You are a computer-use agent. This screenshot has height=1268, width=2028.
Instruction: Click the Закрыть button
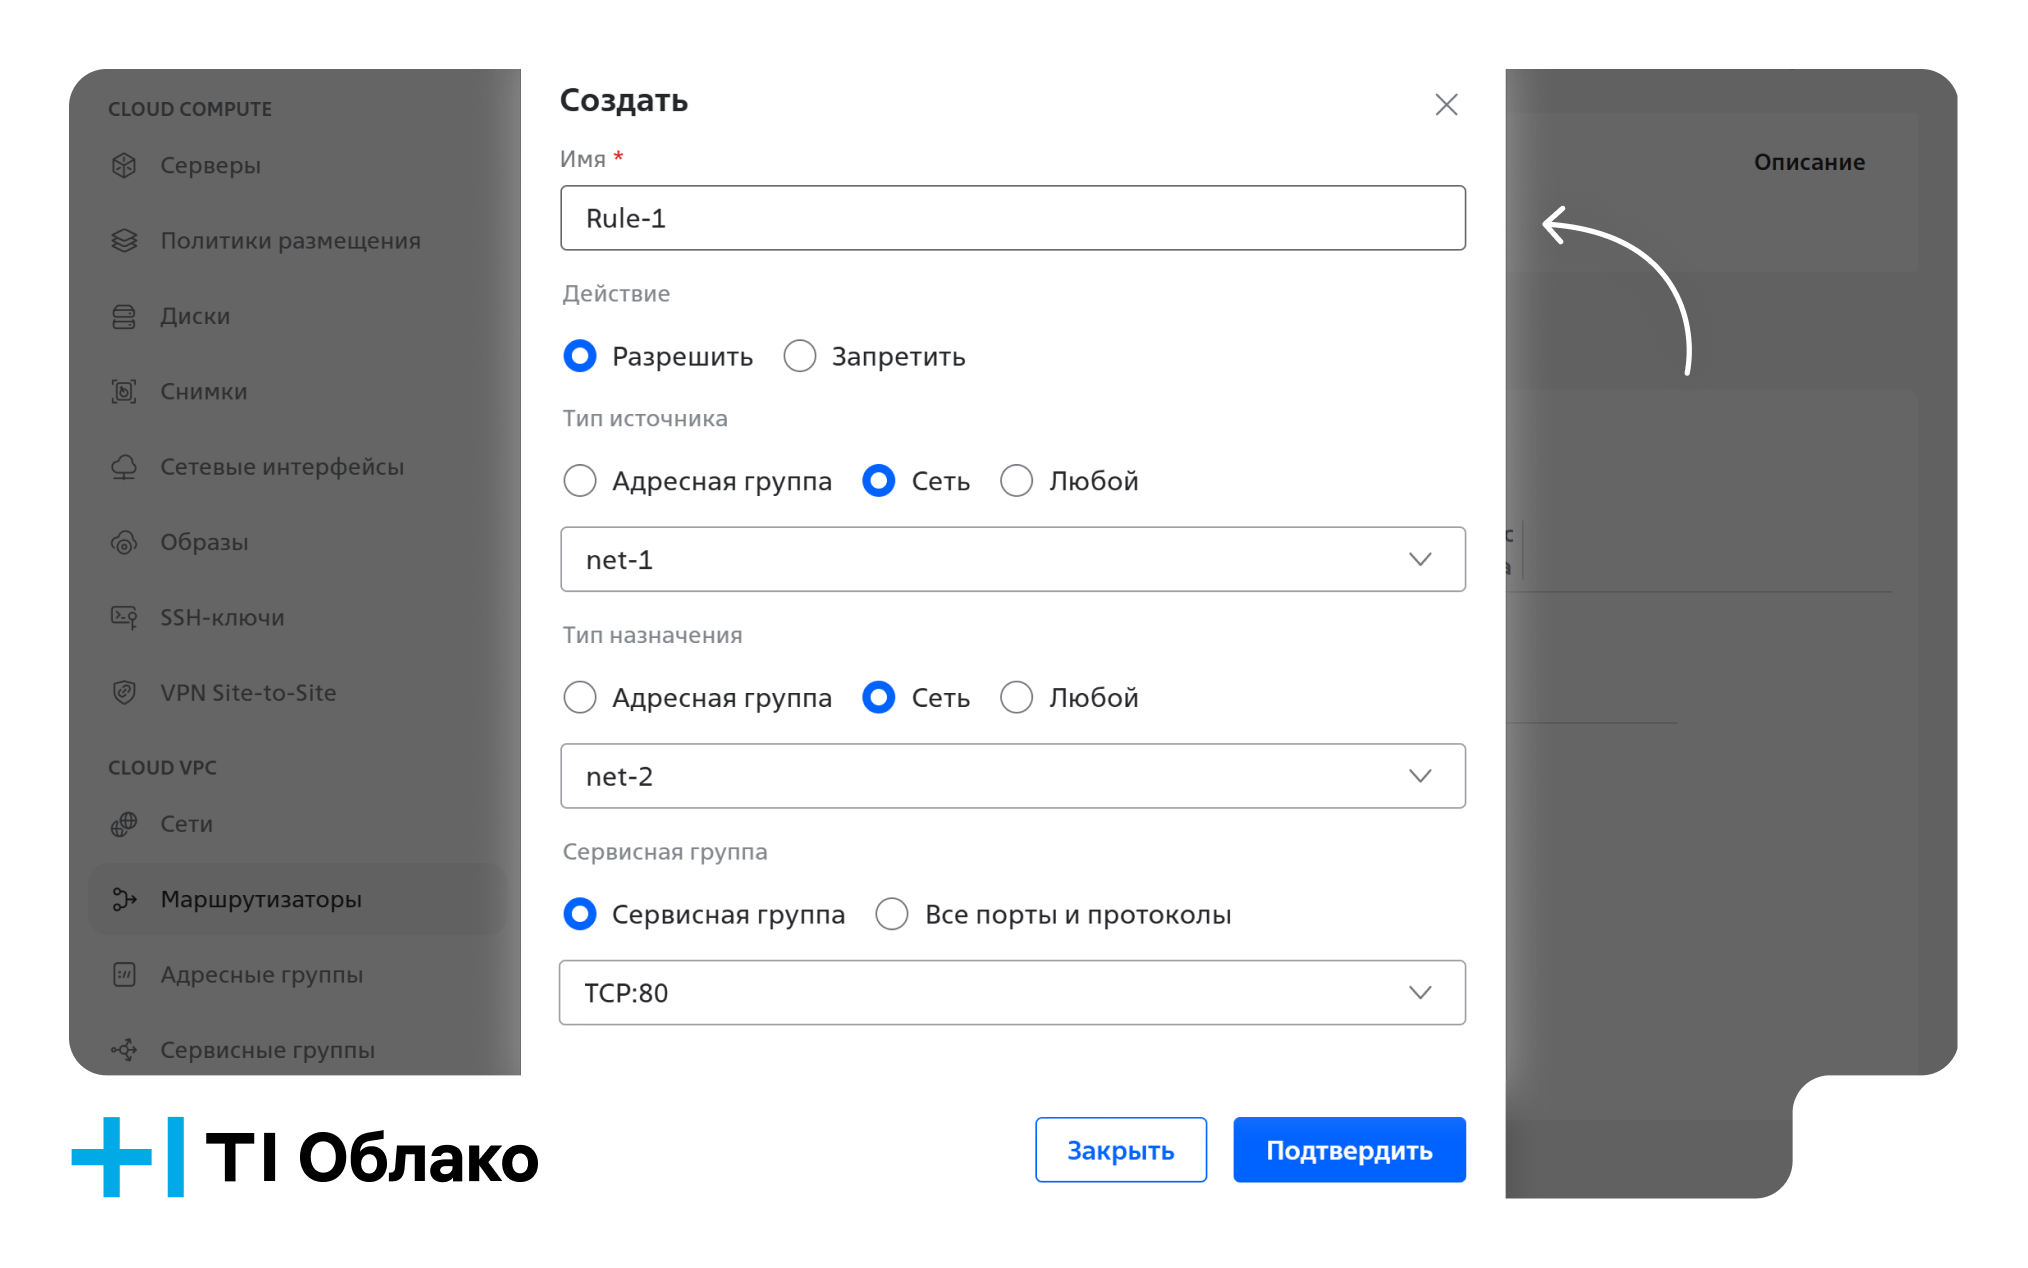pos(1120,1150)
